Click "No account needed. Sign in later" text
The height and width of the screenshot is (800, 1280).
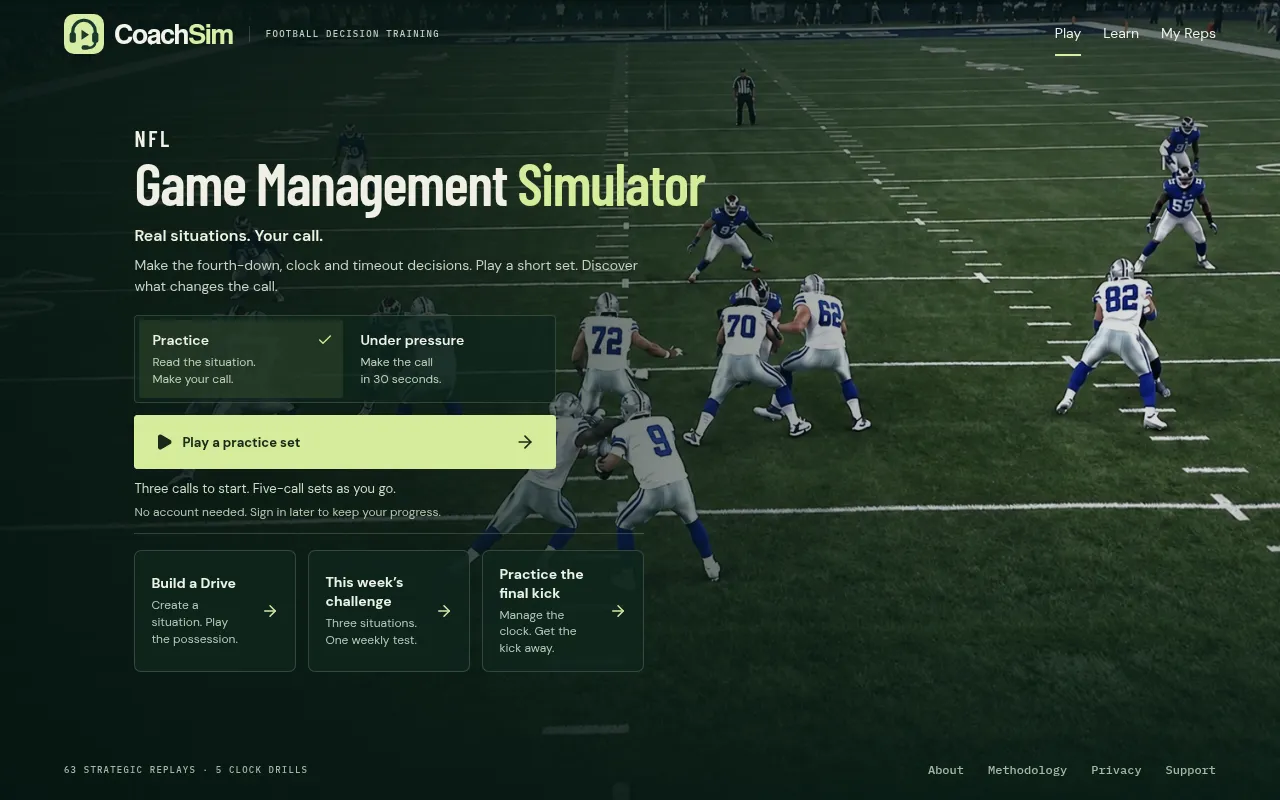pyautogui.click(x=288, y=512)
